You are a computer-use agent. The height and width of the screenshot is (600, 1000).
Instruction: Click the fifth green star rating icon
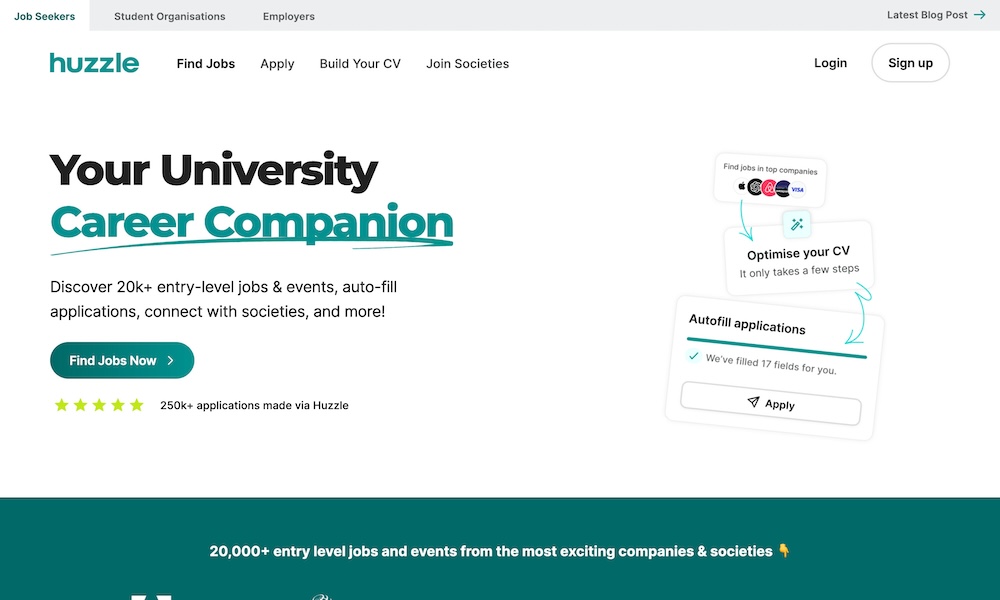(x=137, y=405)
